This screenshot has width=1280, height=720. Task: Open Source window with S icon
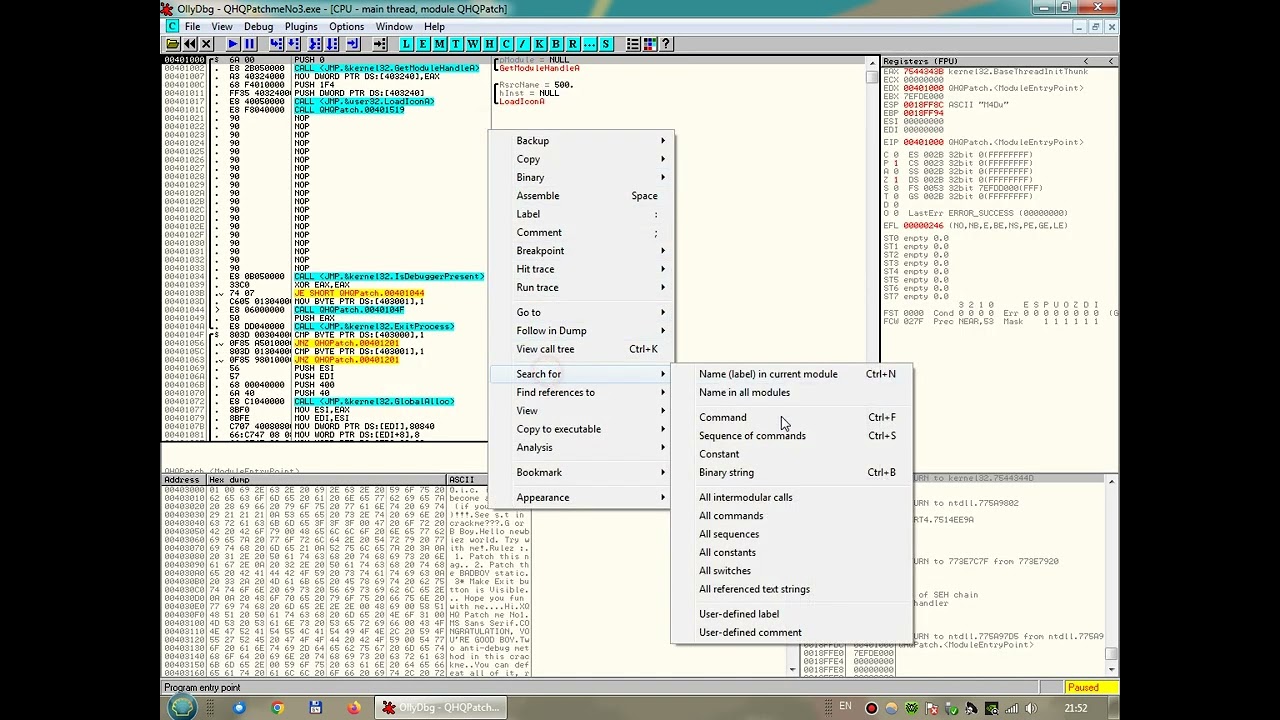tap(606, 44)
